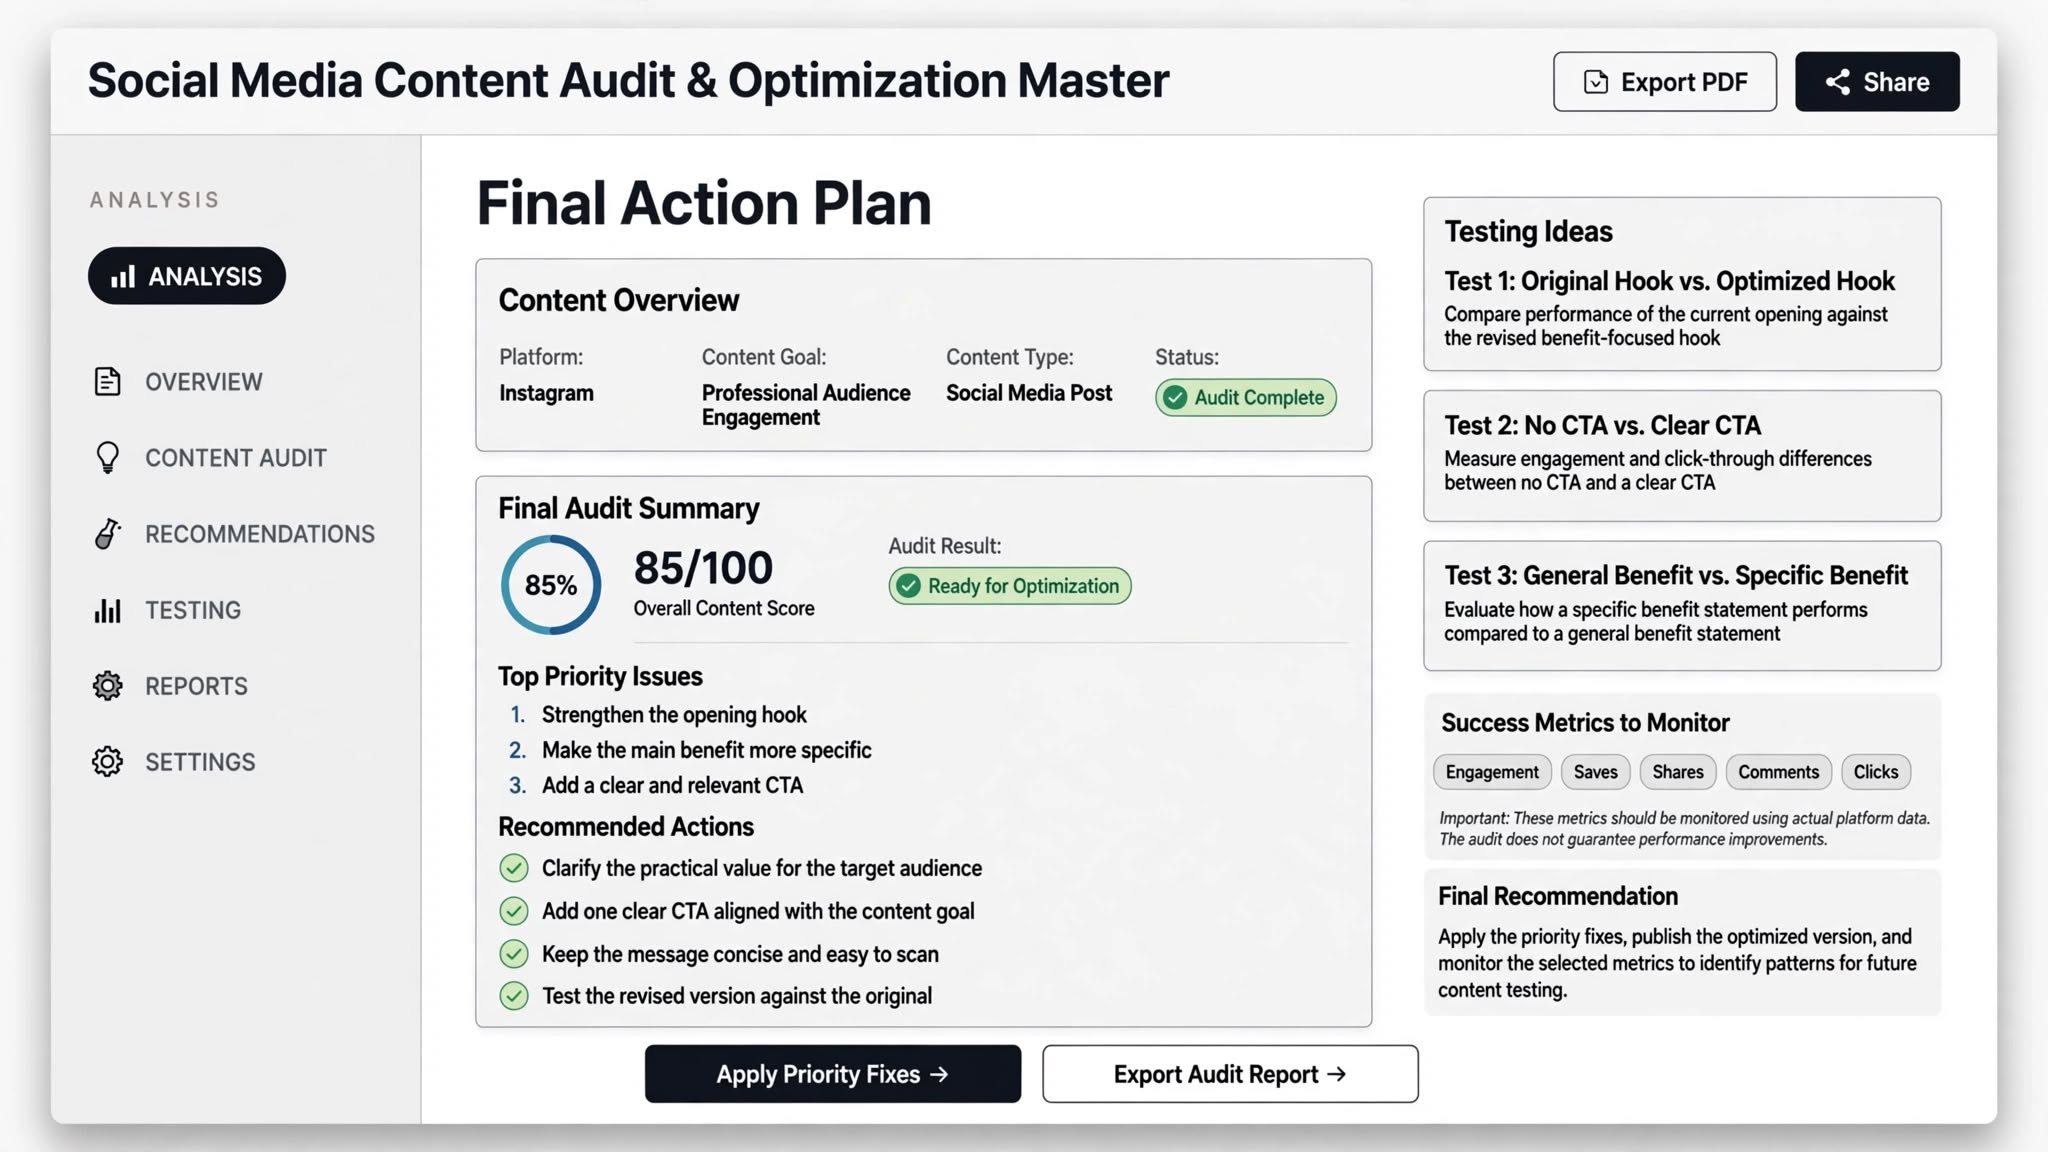Viewport: 2048px width, 1152px height.
Task: Toggle the check beside Add one clear CTA
Action: 514,911
